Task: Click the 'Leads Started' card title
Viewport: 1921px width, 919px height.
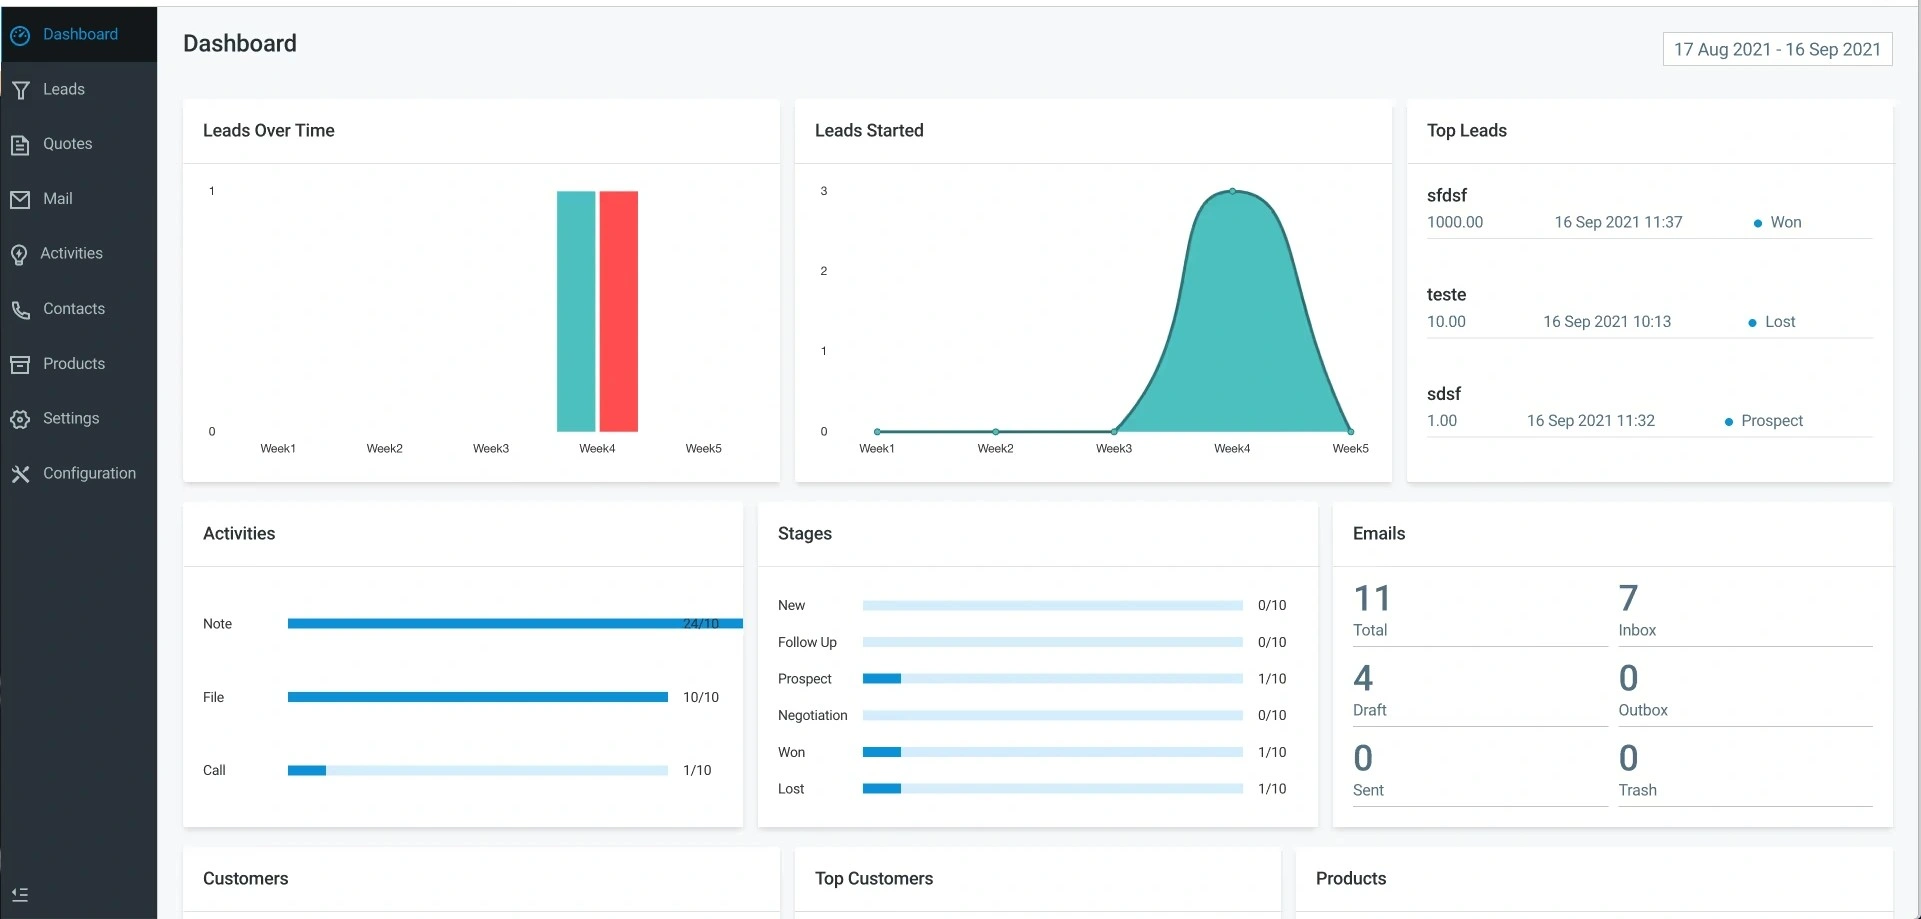Action: (869, 130)
